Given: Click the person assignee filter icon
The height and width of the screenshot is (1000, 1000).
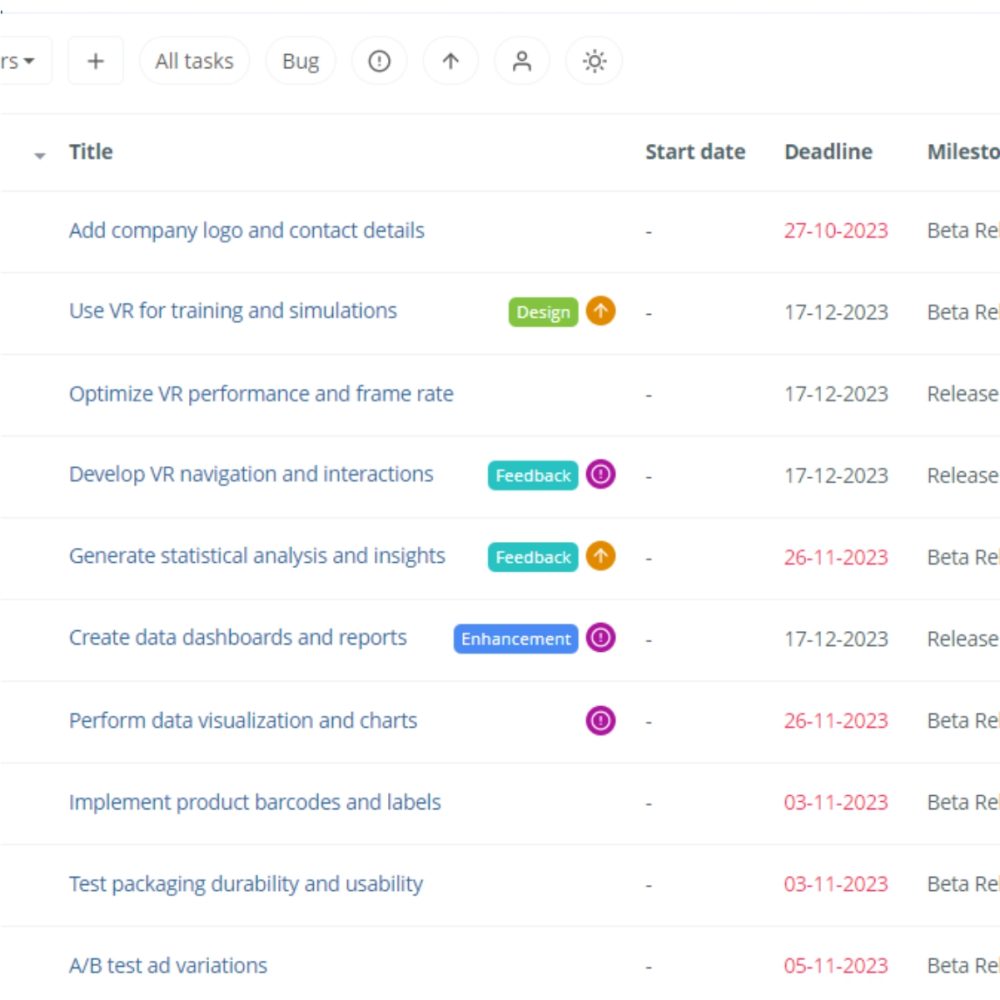Looking at the screenshot, I should coord(522,61).
